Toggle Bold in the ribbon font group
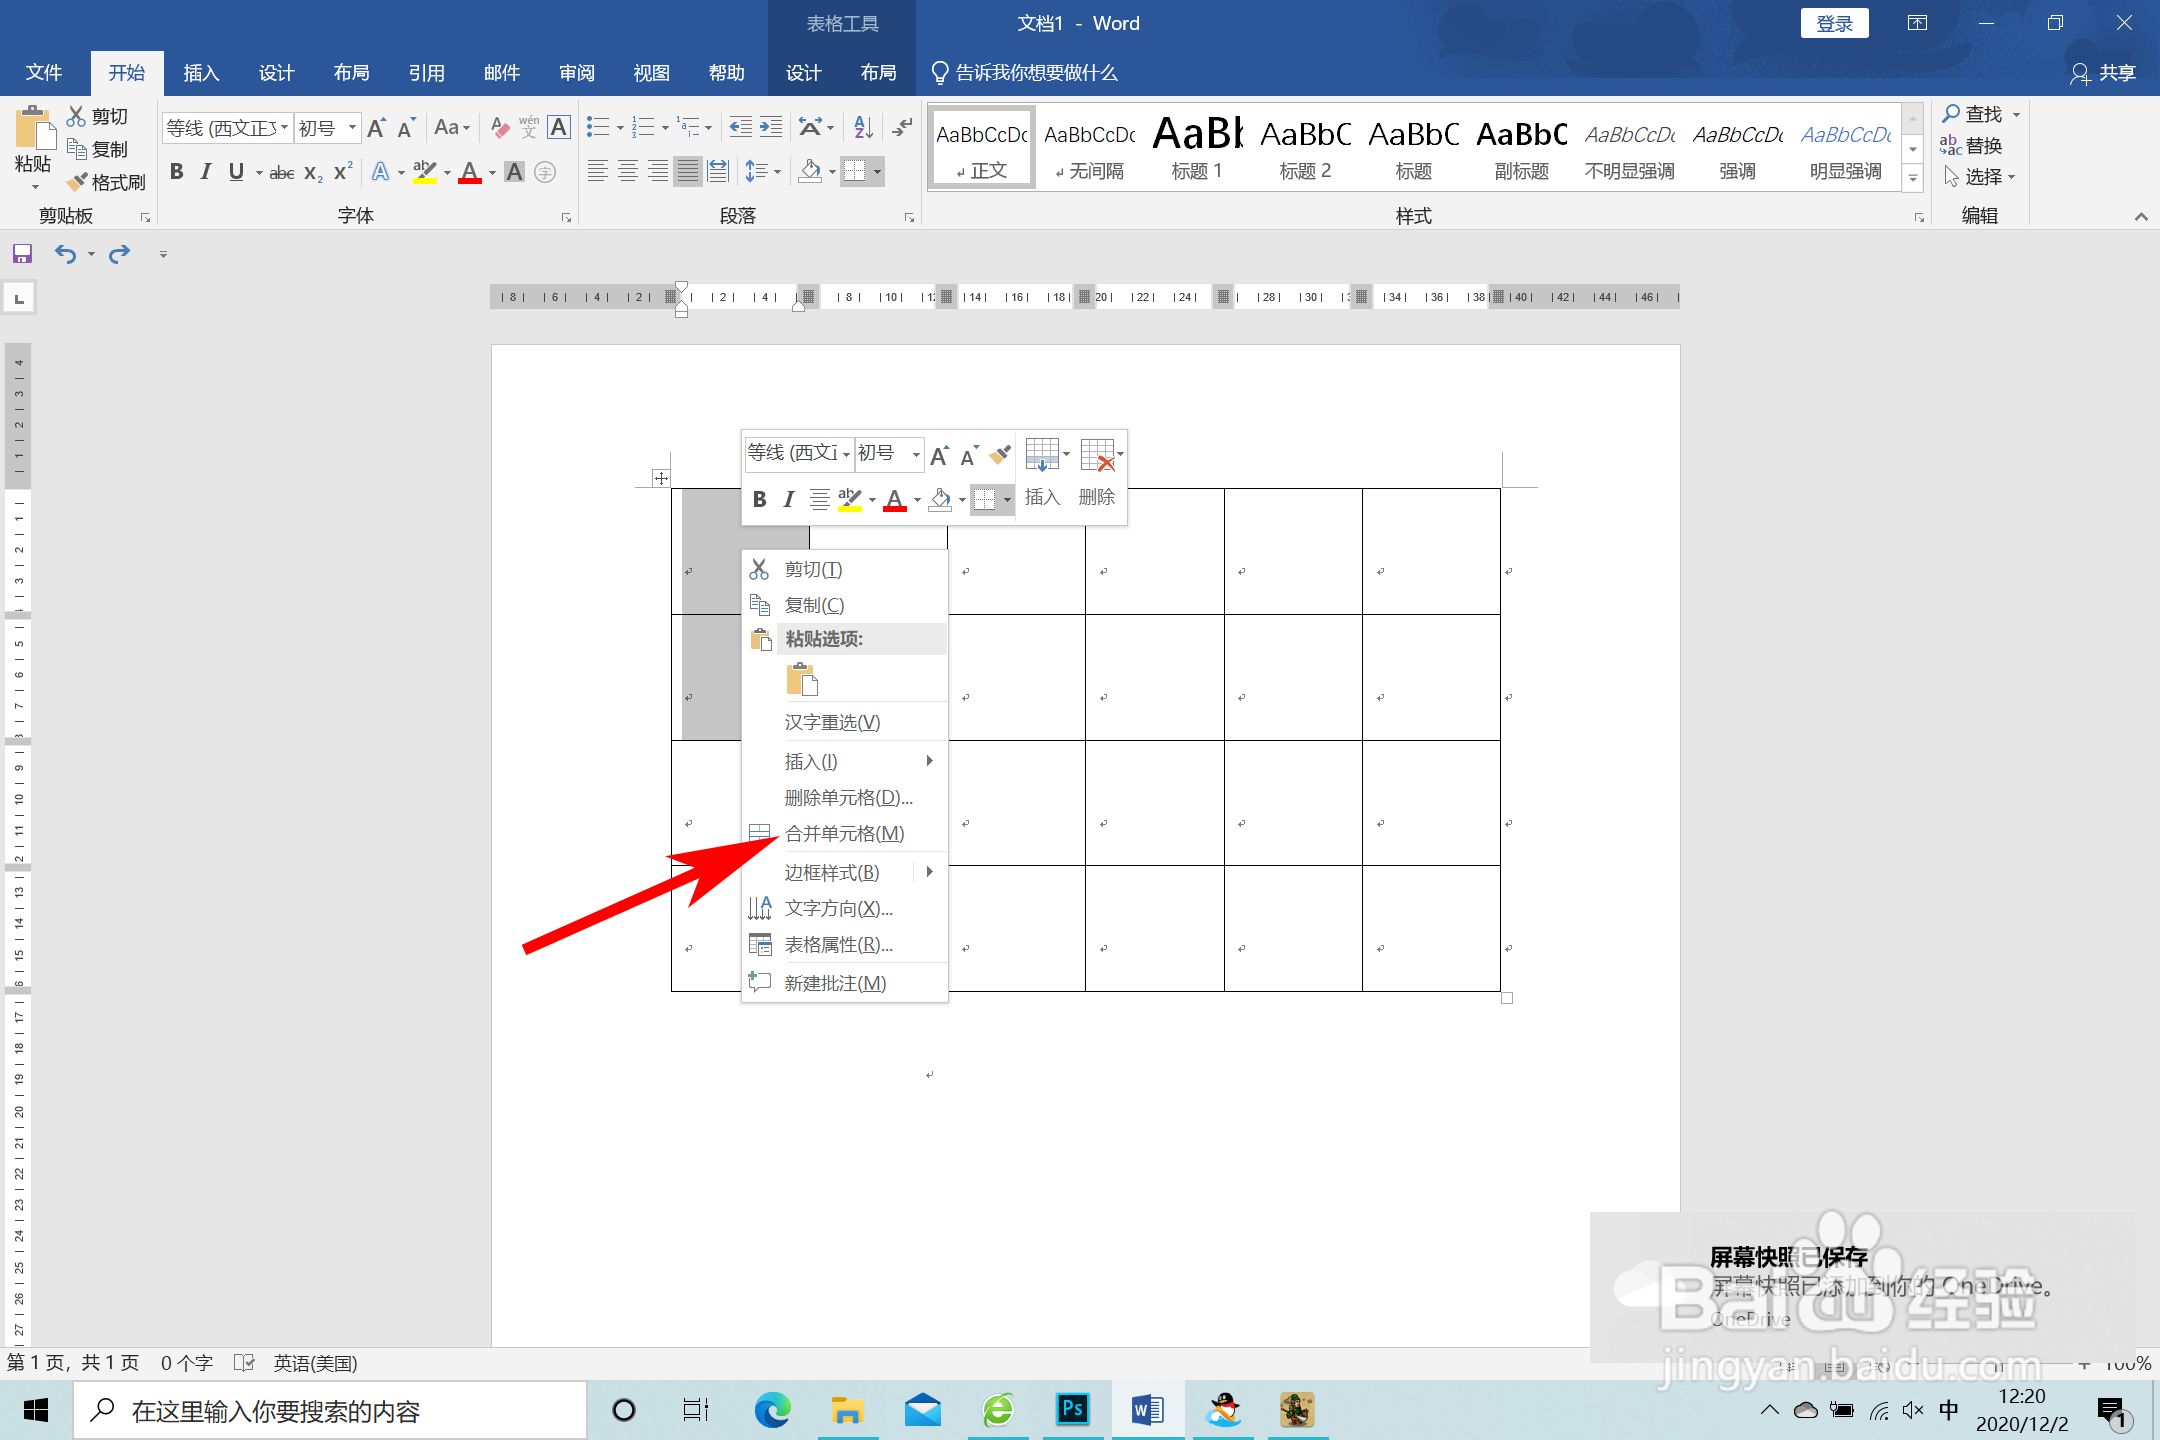The image size is (2160, 1440). tap(176, 172)
